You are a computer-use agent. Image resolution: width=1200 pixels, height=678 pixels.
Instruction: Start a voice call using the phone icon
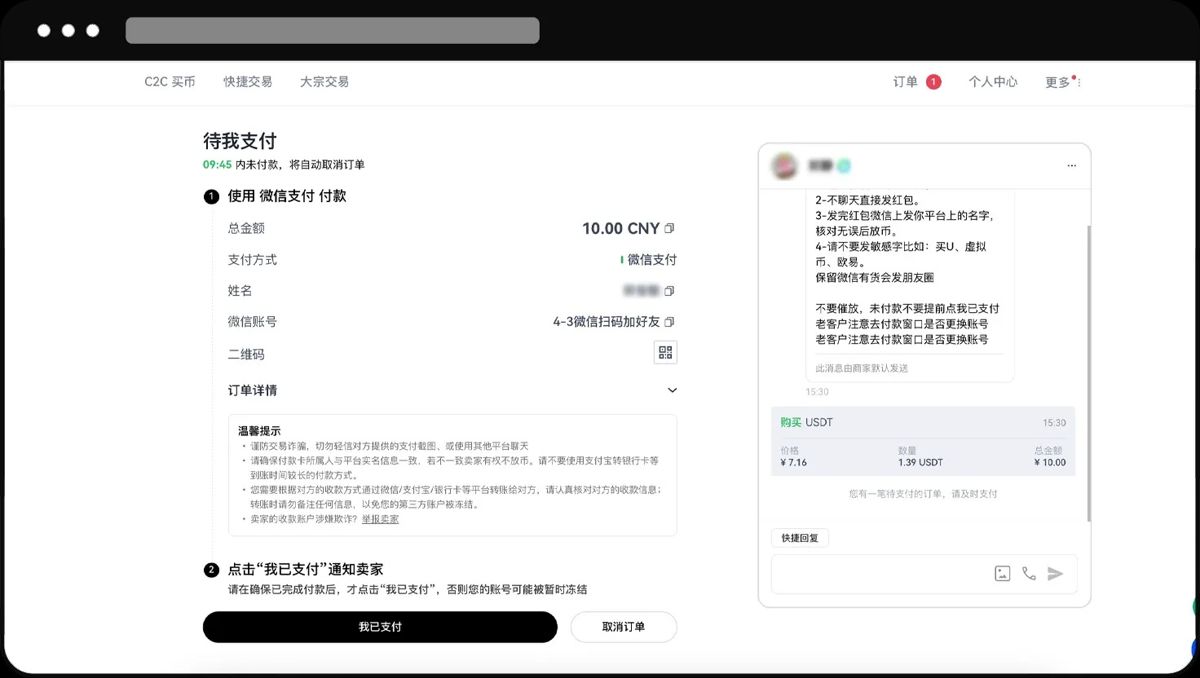[1028, 573]
